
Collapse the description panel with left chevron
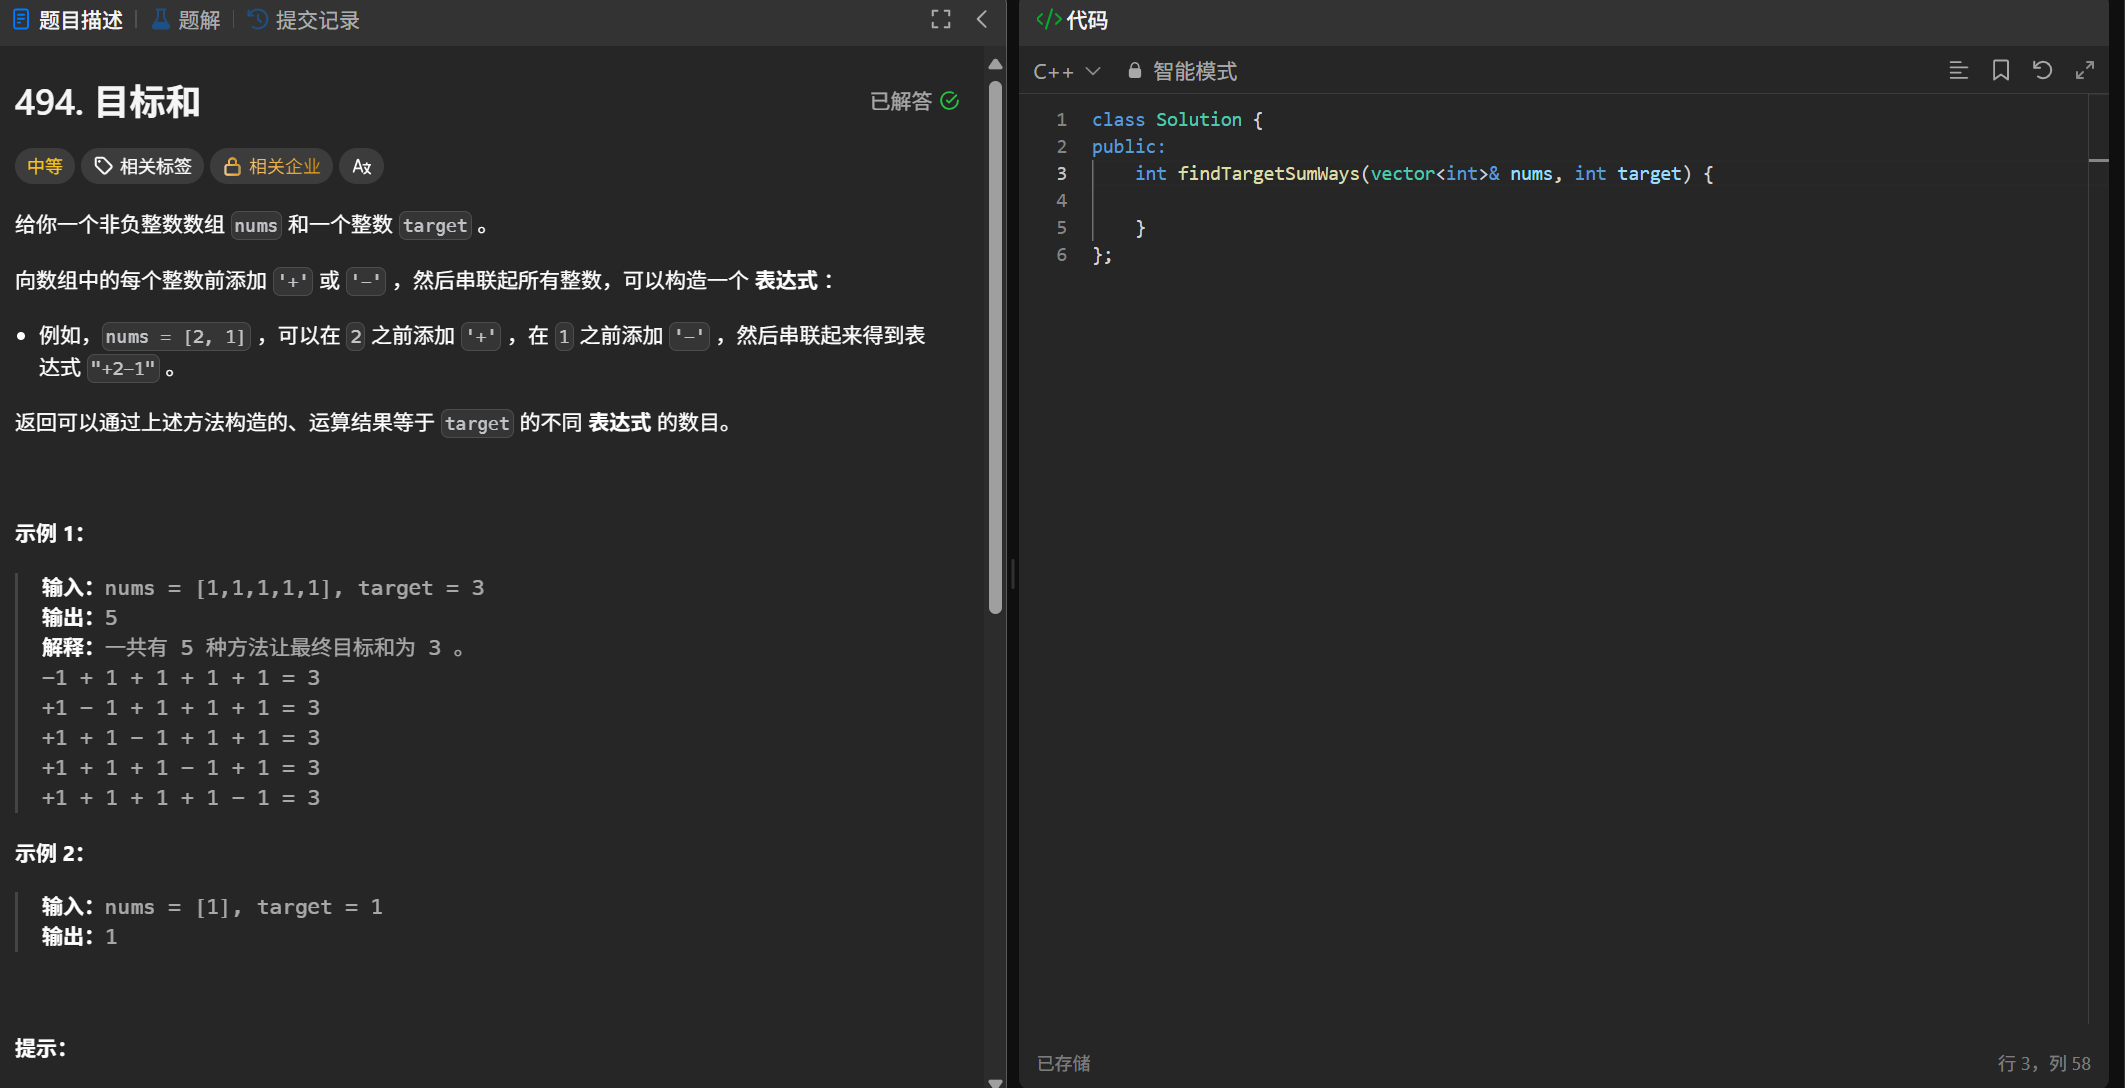(x=982, y=19)
